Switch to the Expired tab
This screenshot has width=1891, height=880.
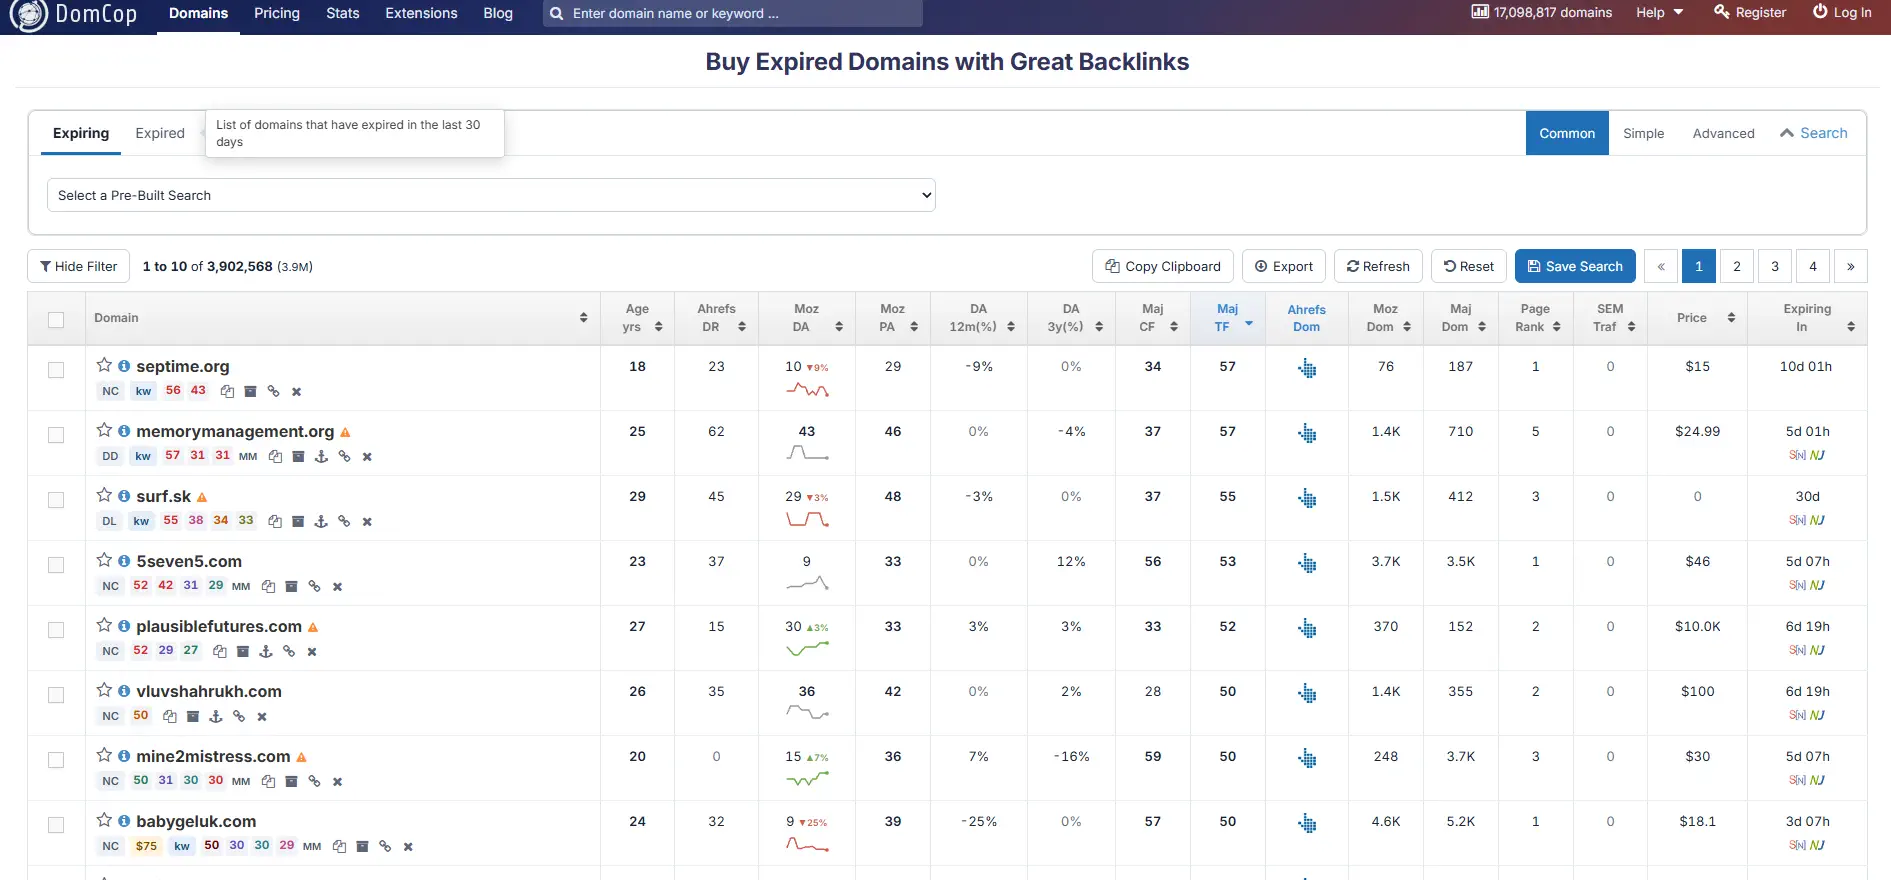160,133
